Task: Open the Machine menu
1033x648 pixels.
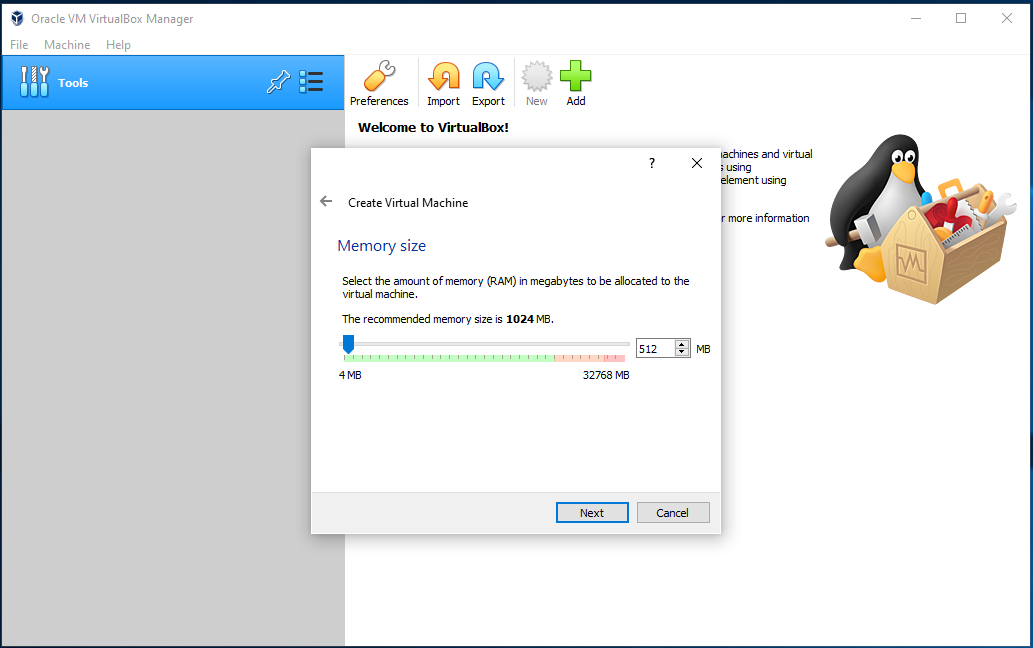Action: tap(67, 45)
